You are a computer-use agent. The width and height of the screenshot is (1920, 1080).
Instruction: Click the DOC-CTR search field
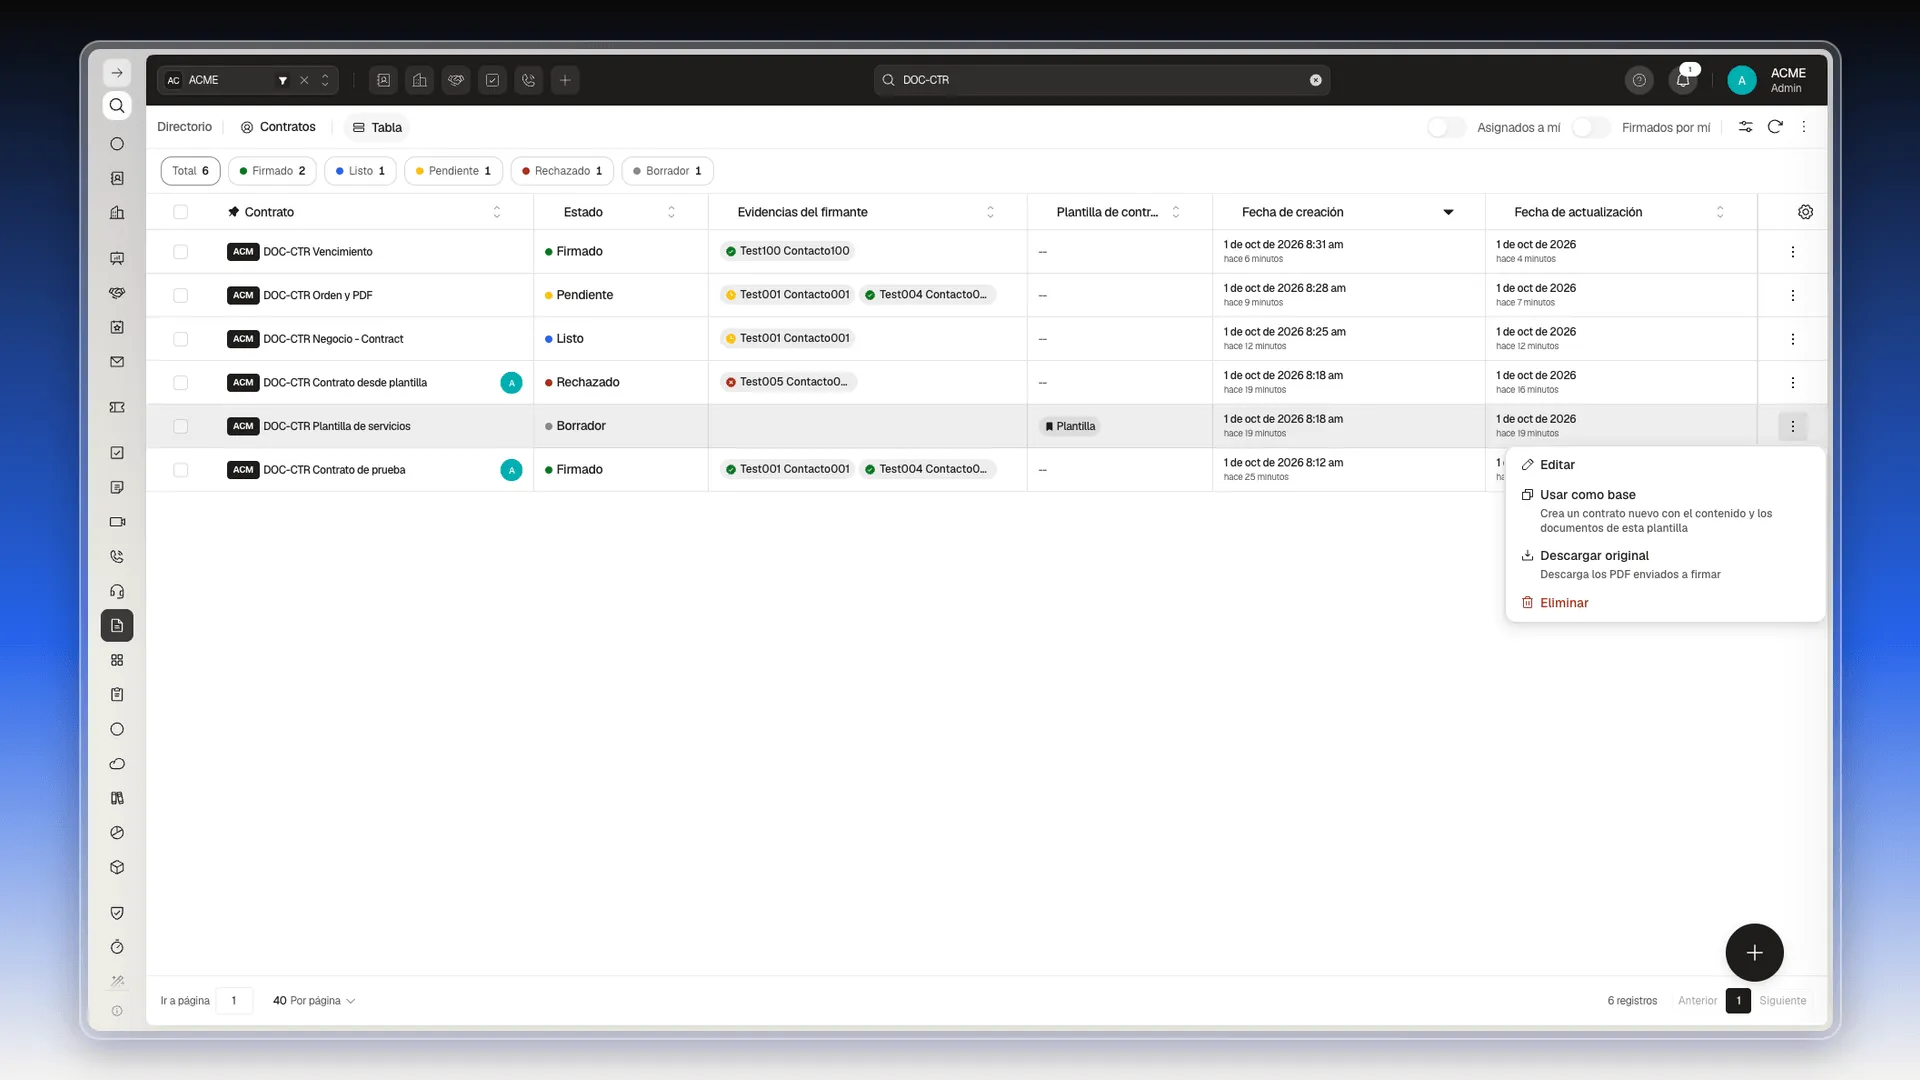coord(1102,80)
